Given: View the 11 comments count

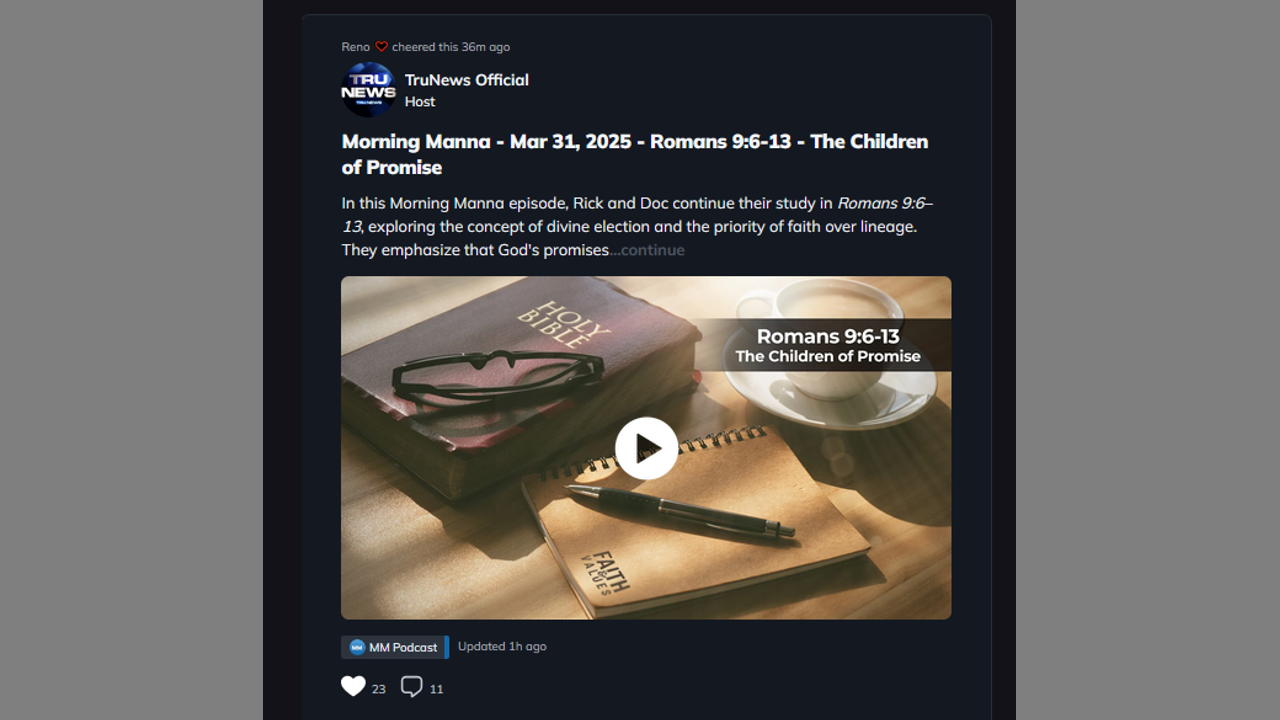Looking at the screenshot, I should (436, 689).
